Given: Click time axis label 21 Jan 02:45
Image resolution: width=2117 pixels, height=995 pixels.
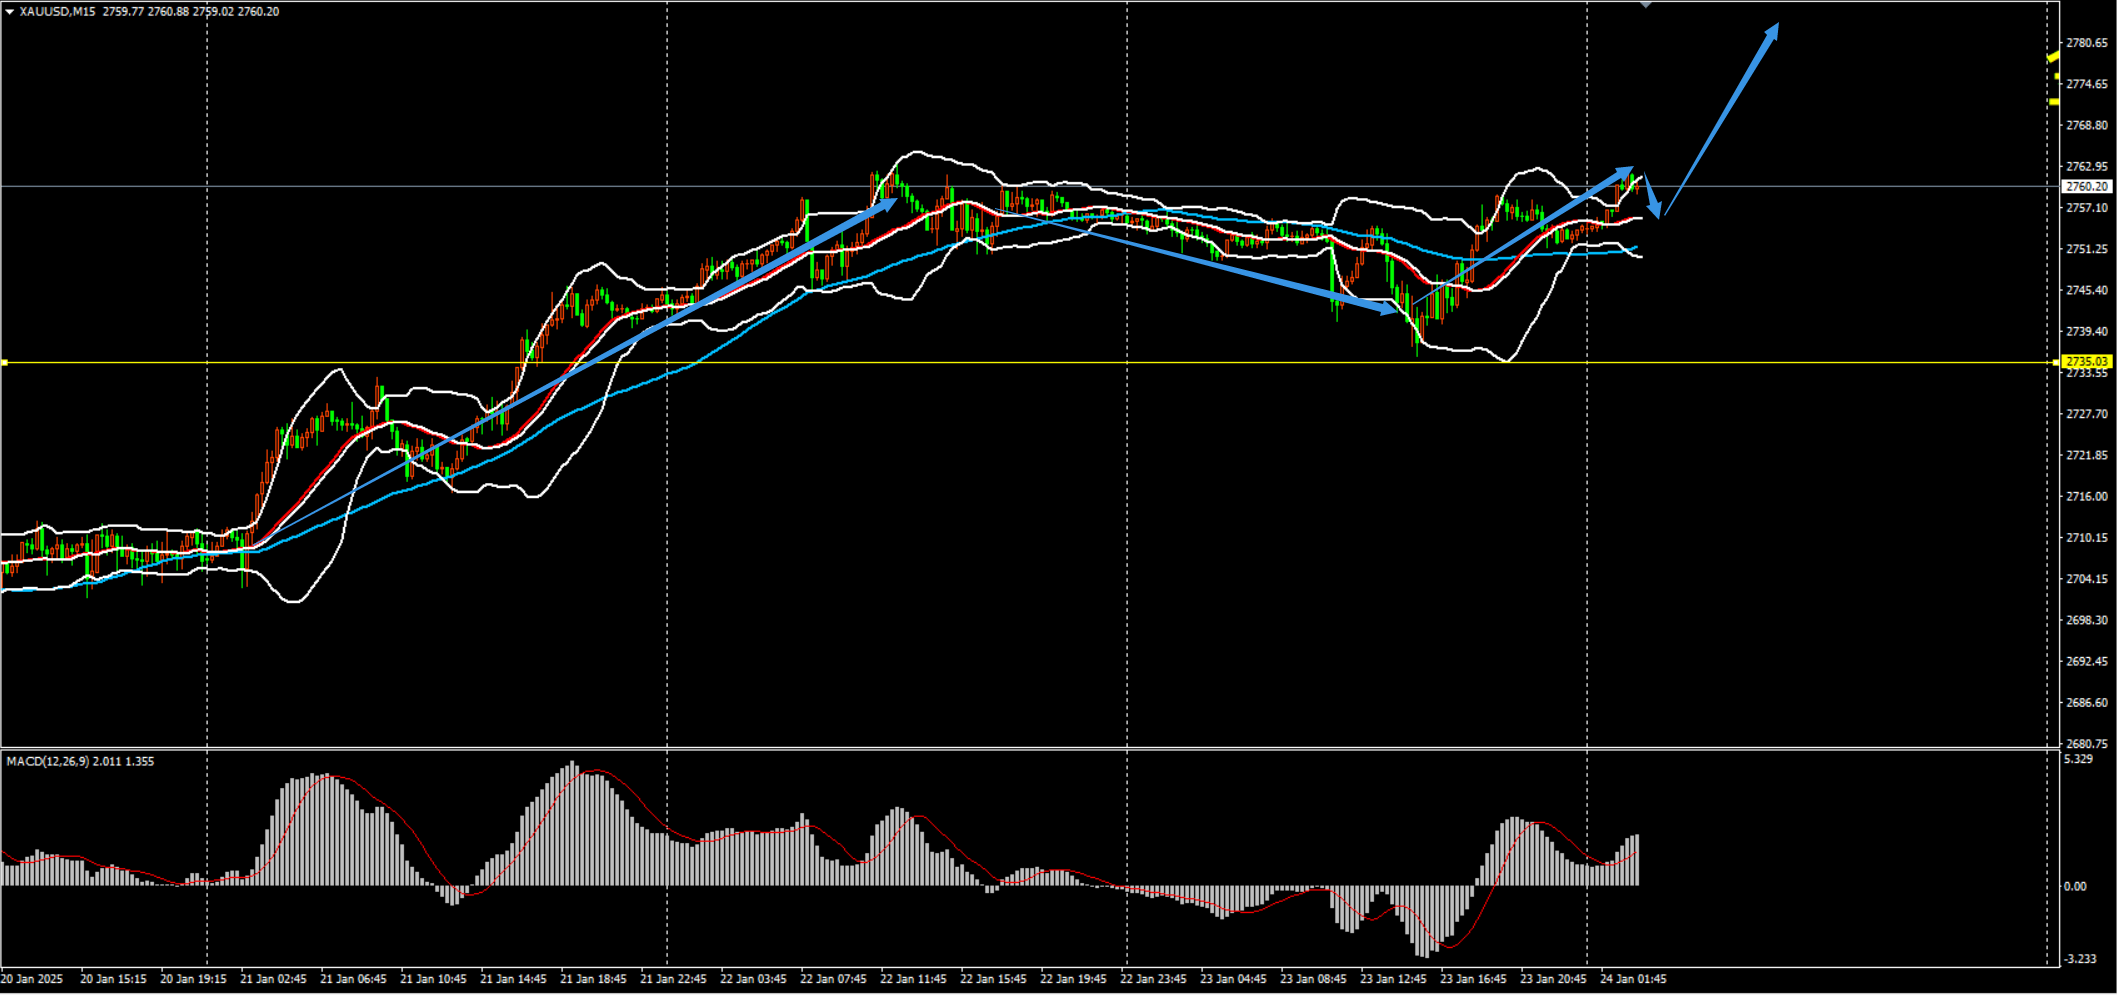Looking at the screenshot, I should tap(273, 979).
